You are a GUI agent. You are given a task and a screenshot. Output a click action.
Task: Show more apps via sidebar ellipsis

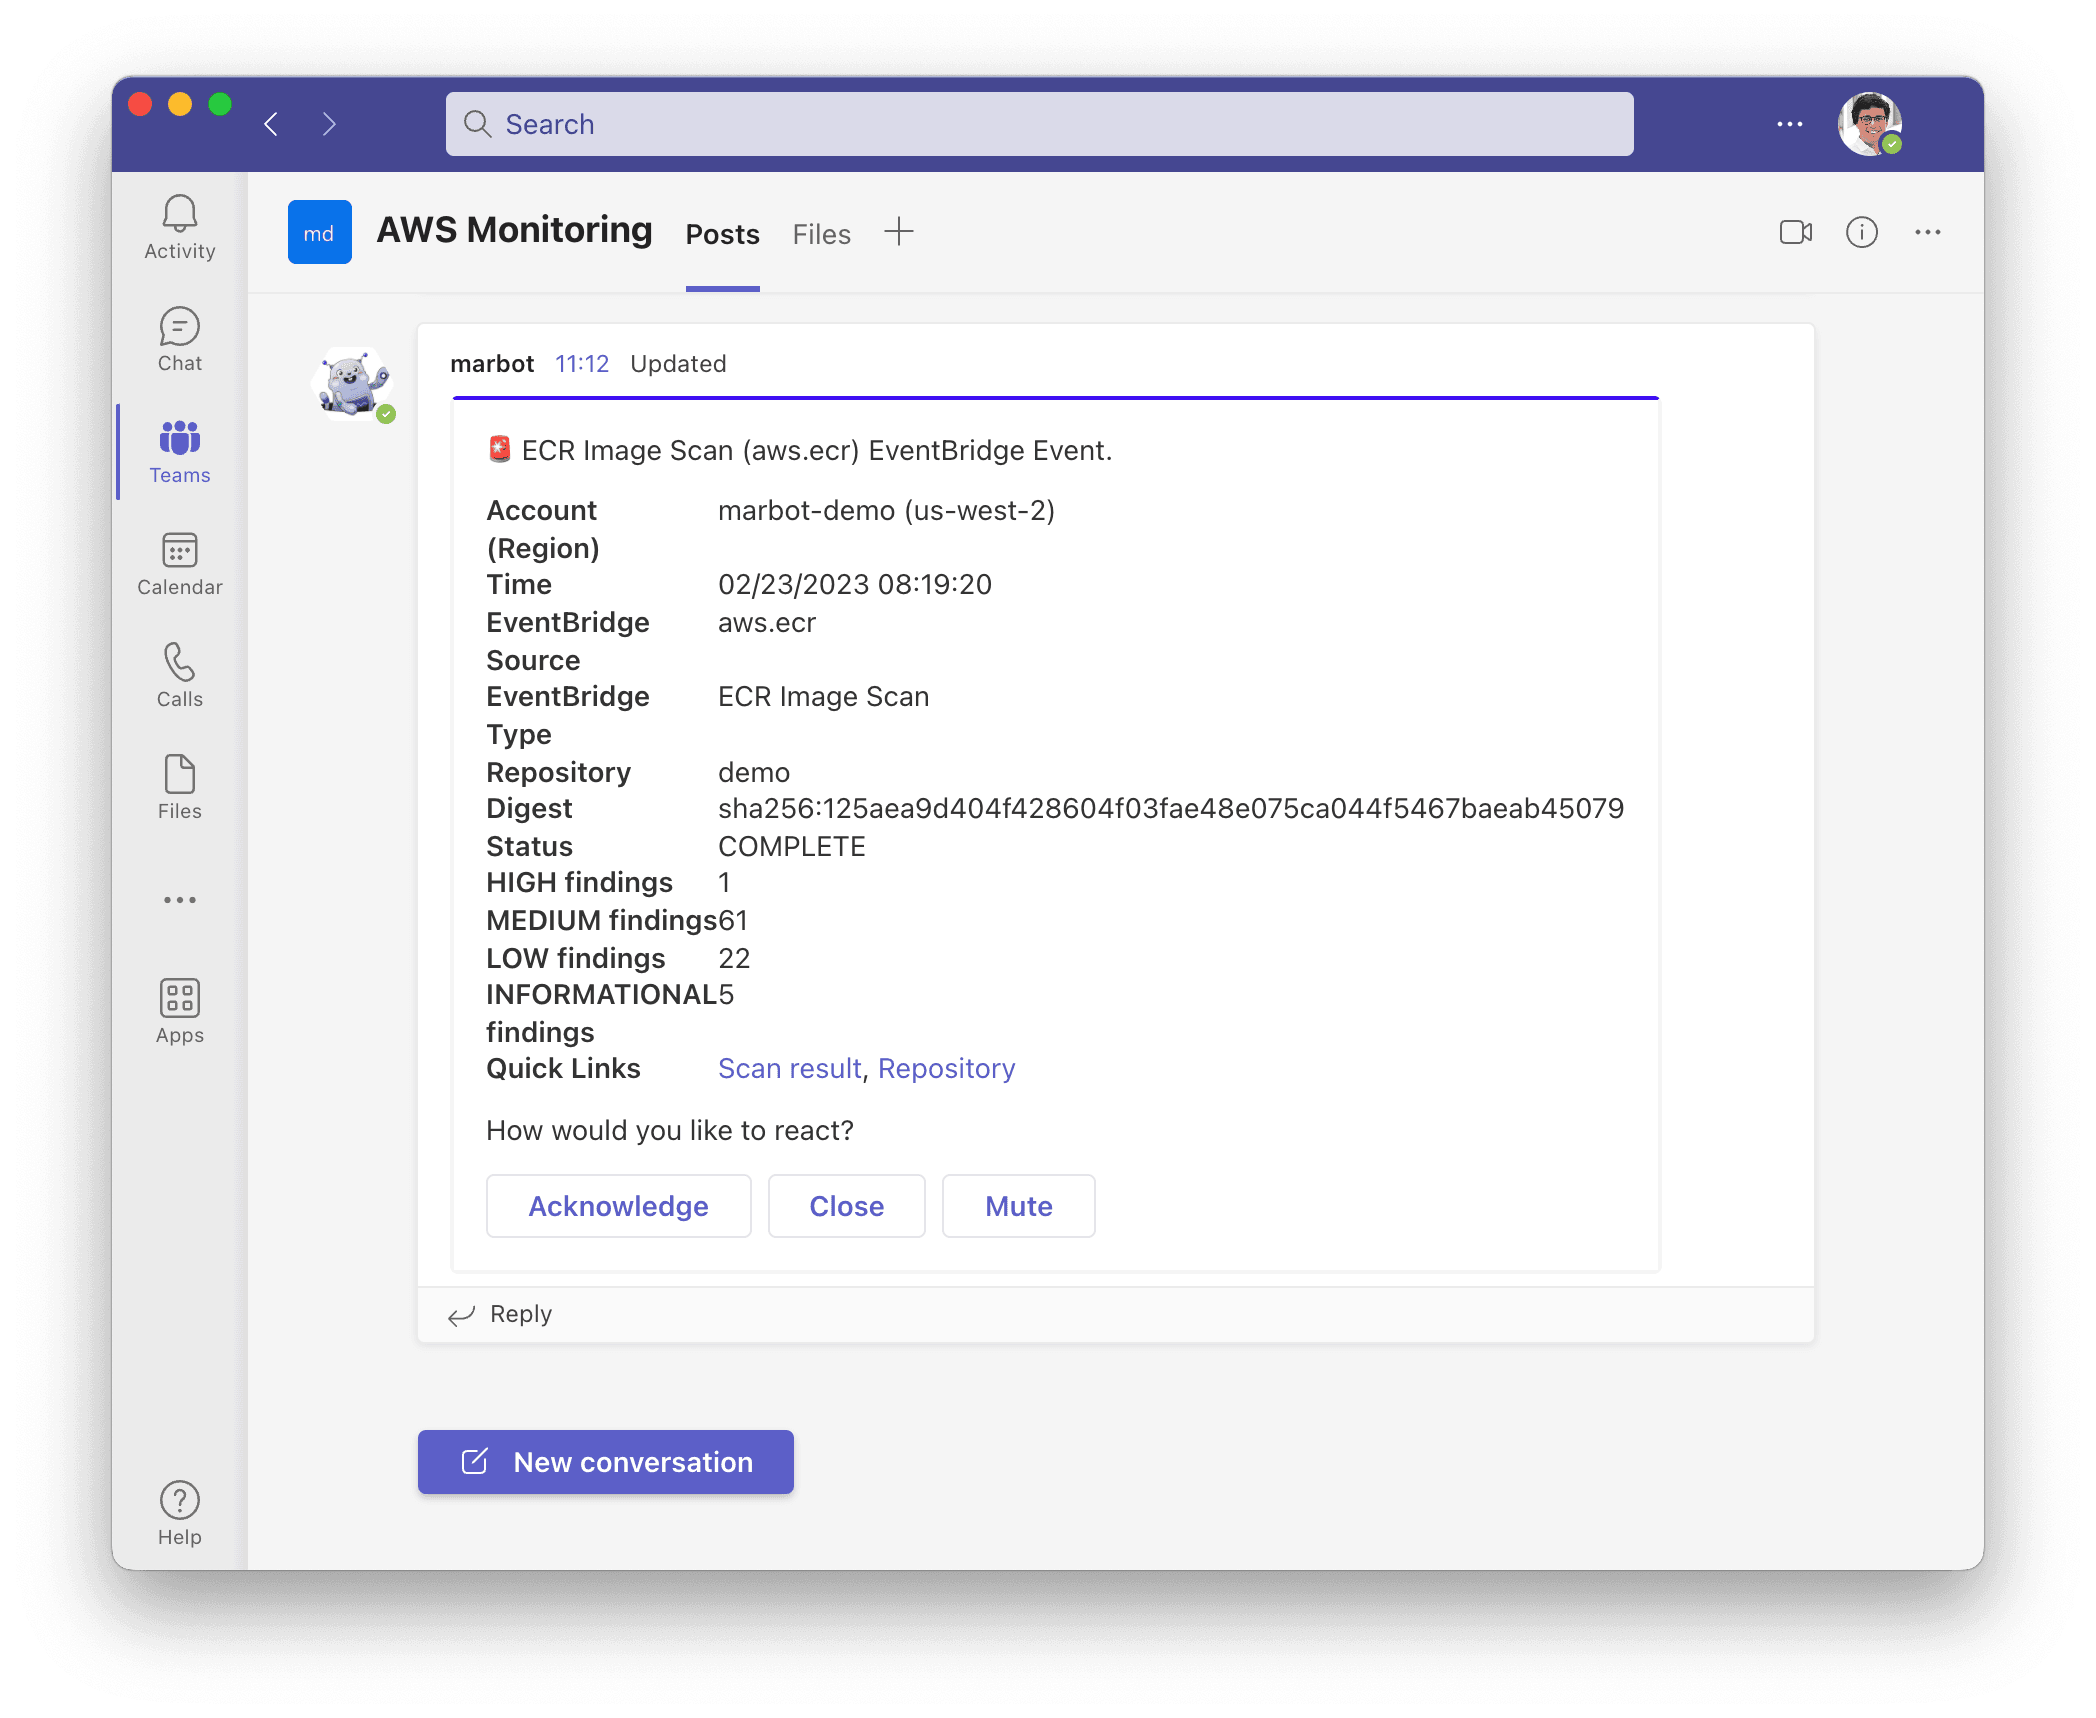(x=180, y=900)
